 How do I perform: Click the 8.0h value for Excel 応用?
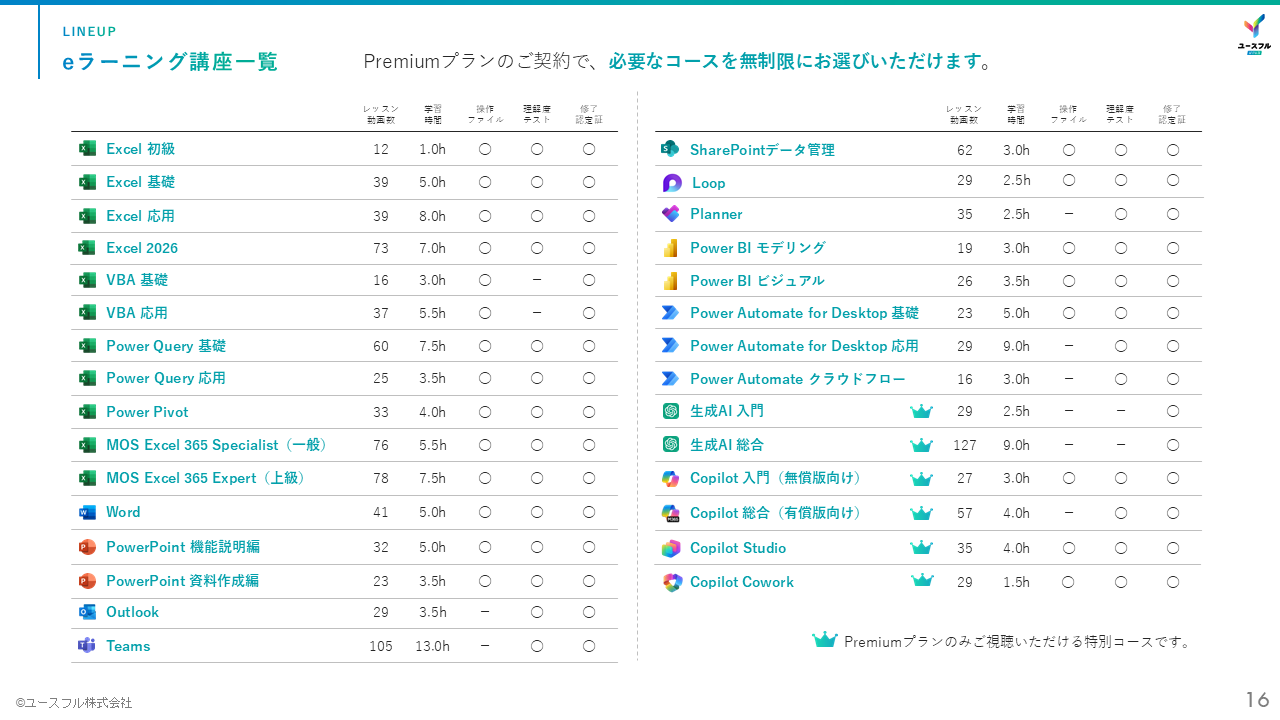432,215
